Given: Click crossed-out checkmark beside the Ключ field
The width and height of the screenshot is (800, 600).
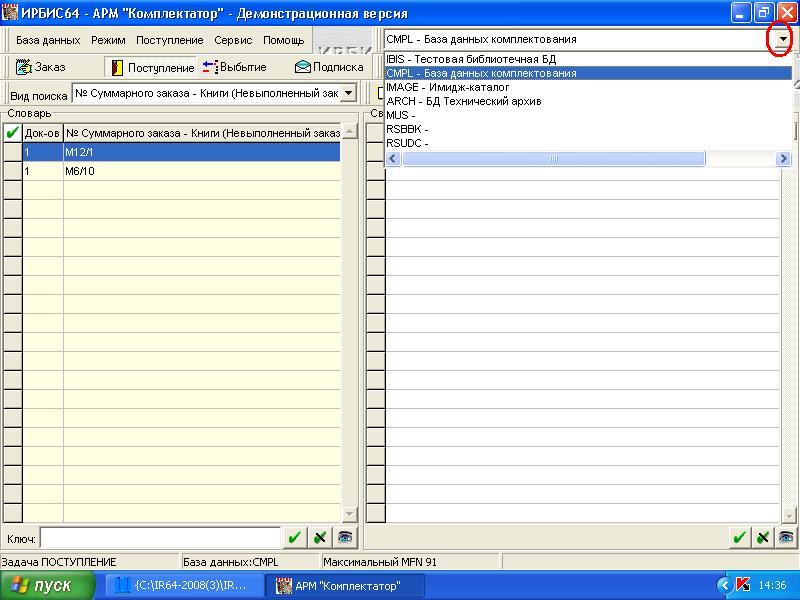Looking at the screenshot, I should 319,537.
